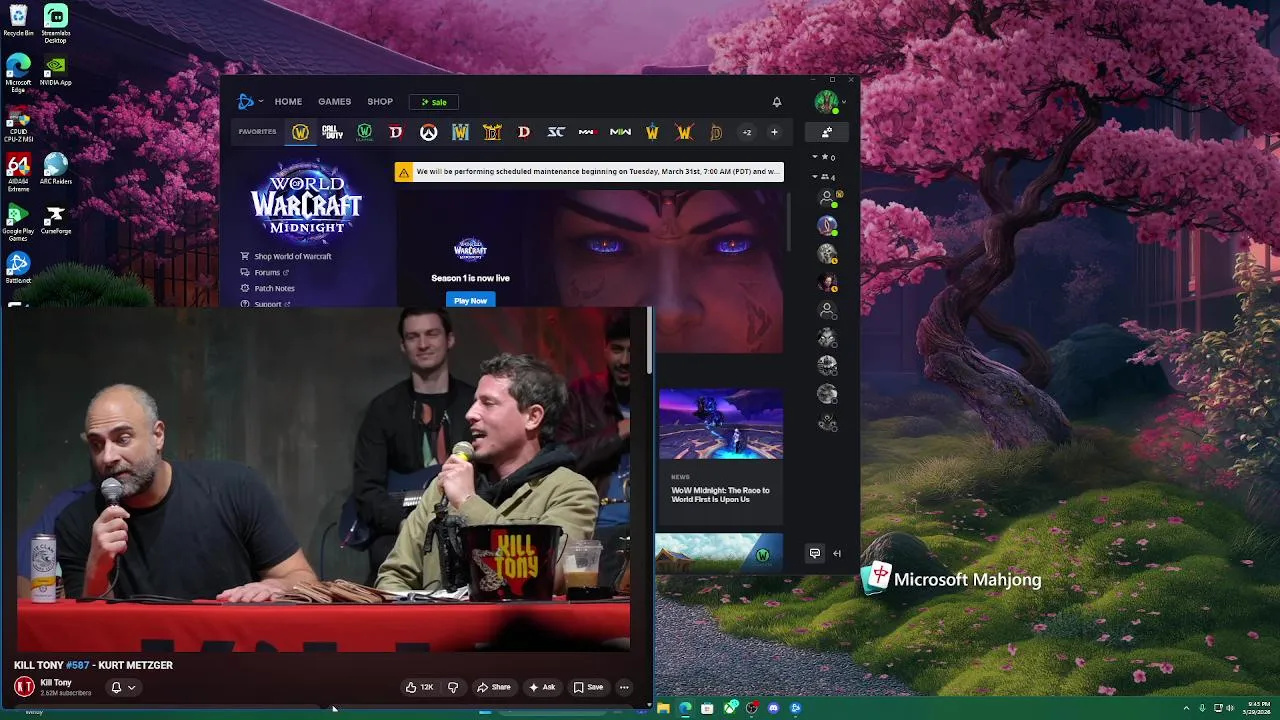This screenshot has width=1280, height=720.
Task: Open Discord from the taskbar
Action: click(x=773, y=708)
